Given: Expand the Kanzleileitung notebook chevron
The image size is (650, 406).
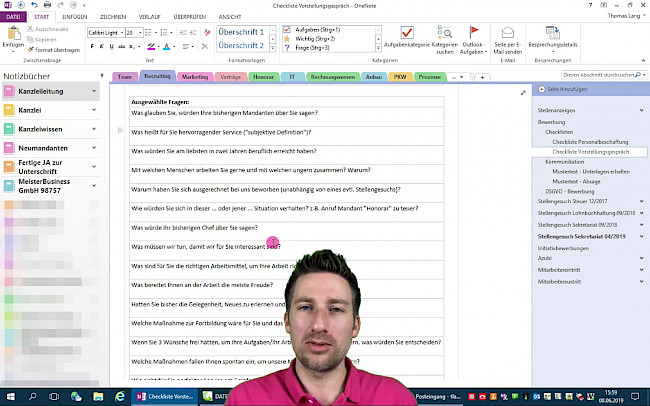Looking at the screenshot, I should [x=94, y=91].
